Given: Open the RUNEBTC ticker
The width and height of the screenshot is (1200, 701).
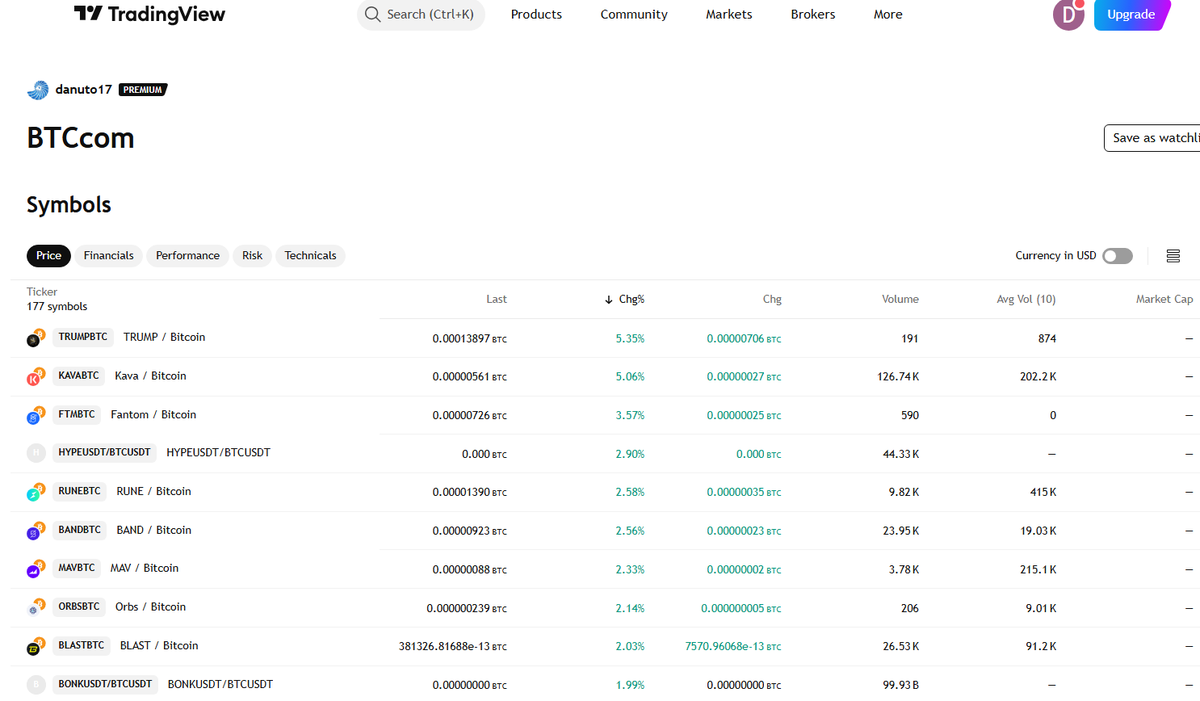Looking at the screenshot, I should 80,492.
